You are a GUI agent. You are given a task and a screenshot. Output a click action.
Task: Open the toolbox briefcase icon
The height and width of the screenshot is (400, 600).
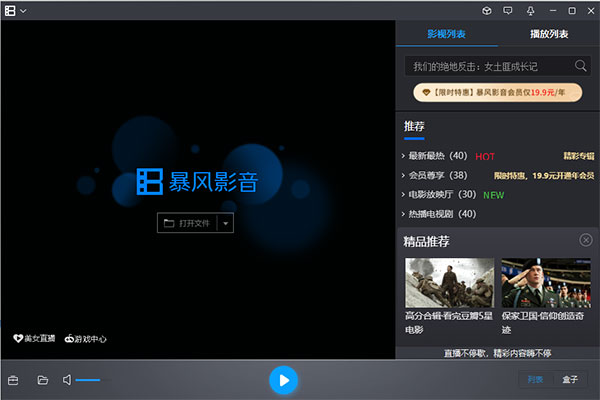click(x=13, y=380)
